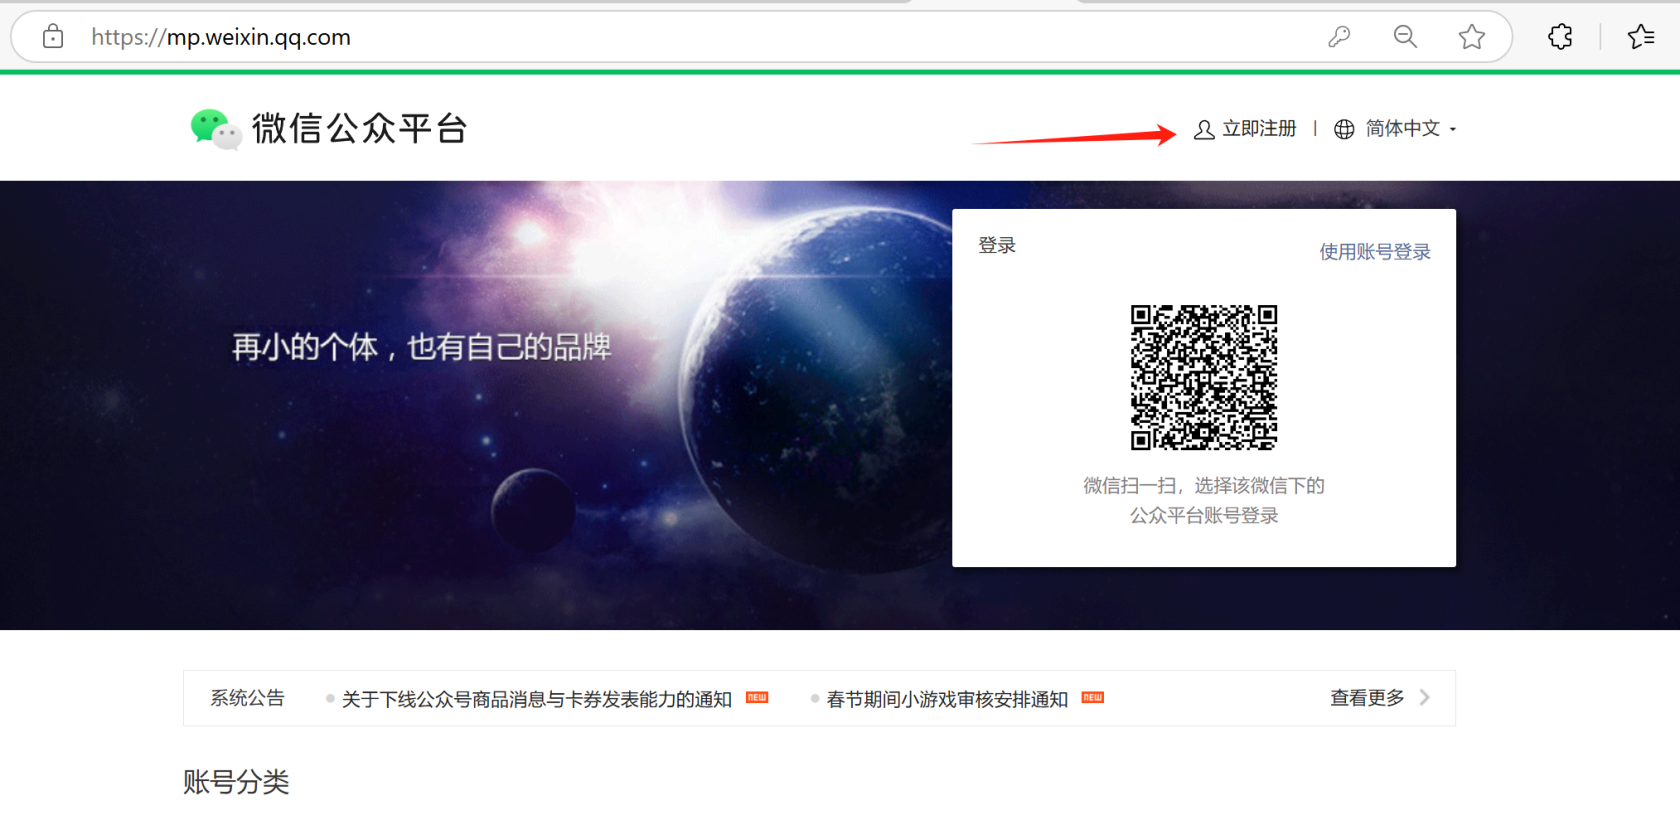This screenshot has width=1680, height=815.
Task: Open the favorites list icon
Action: tap(1641, 37)
